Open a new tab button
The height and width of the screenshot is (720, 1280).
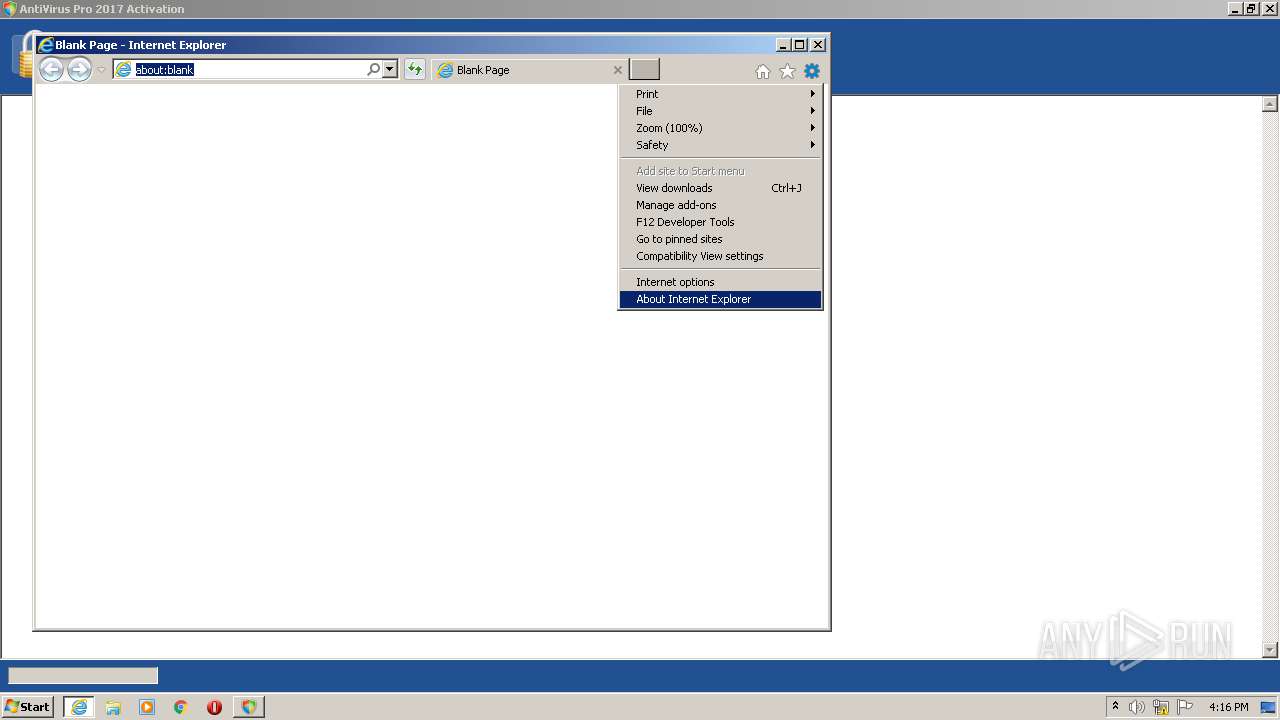[644, 69]
